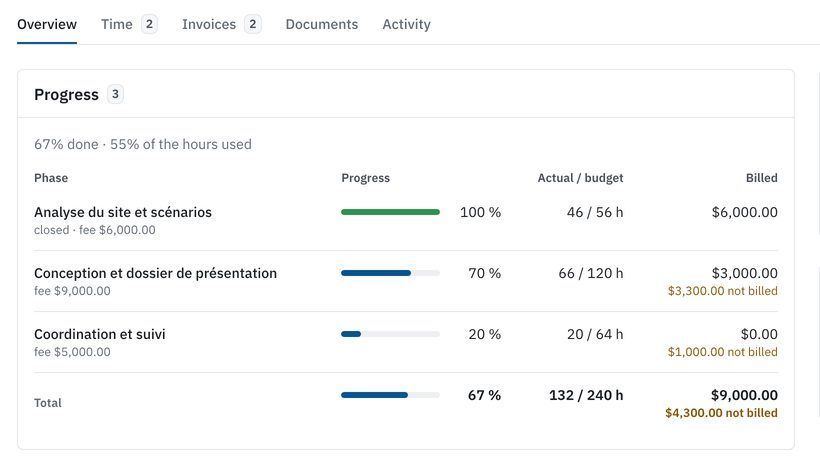
Task: Click the progress bar for Coordination et suivi
Action: [x=390, y=334]
